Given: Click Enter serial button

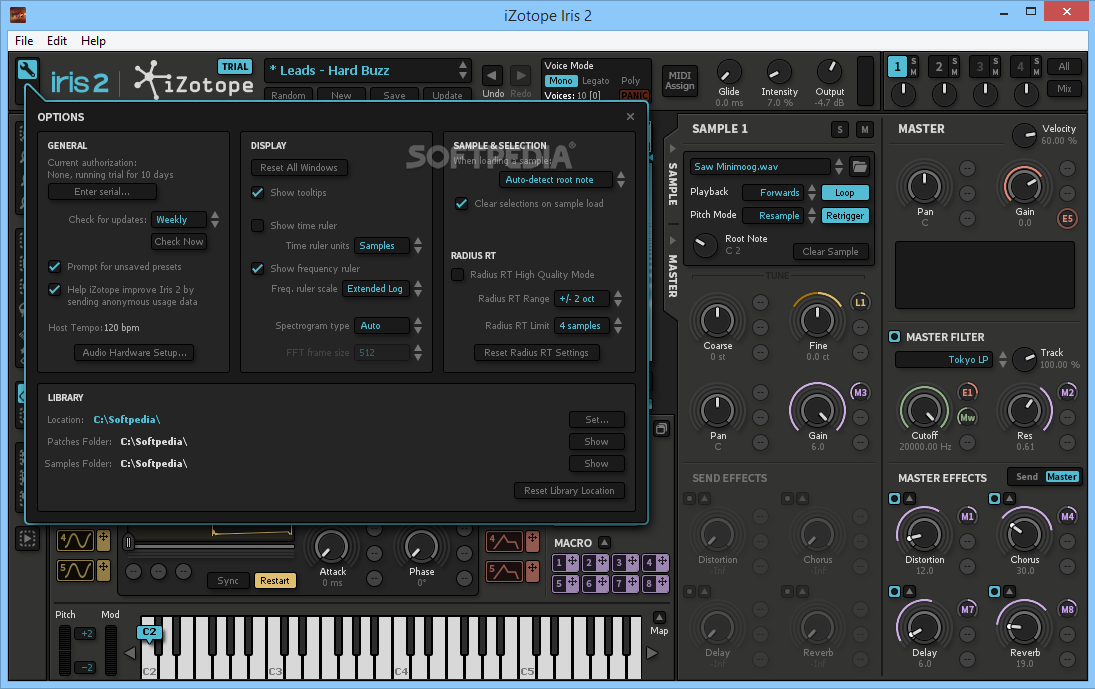Looking at the screenshot, I should [x=102, y=191].
